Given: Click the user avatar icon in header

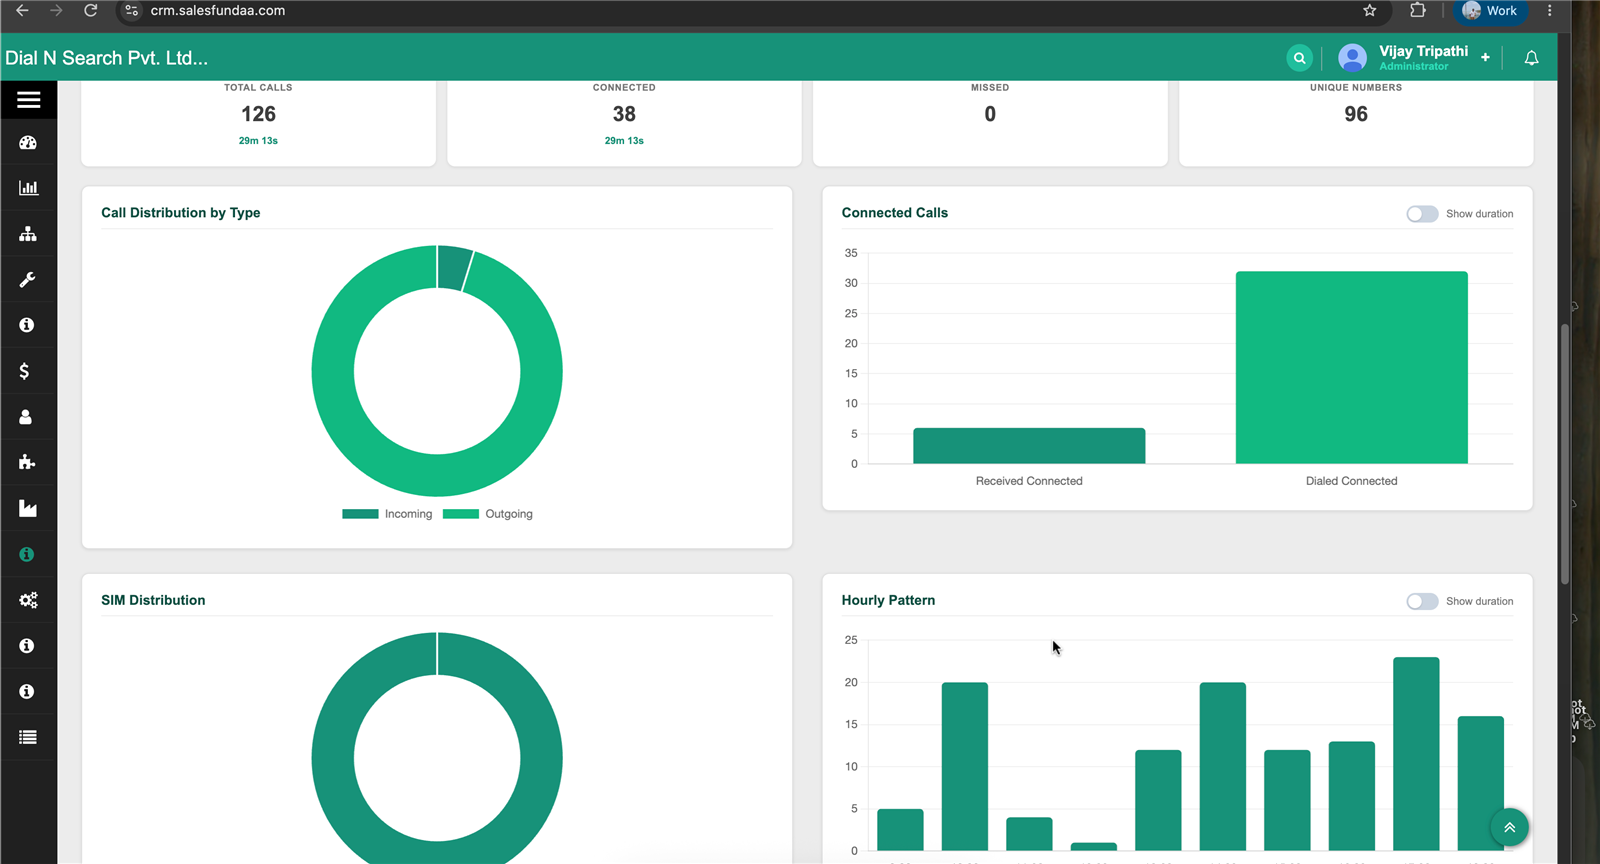Looking at the screenshot, I should tap(1352, 58).
